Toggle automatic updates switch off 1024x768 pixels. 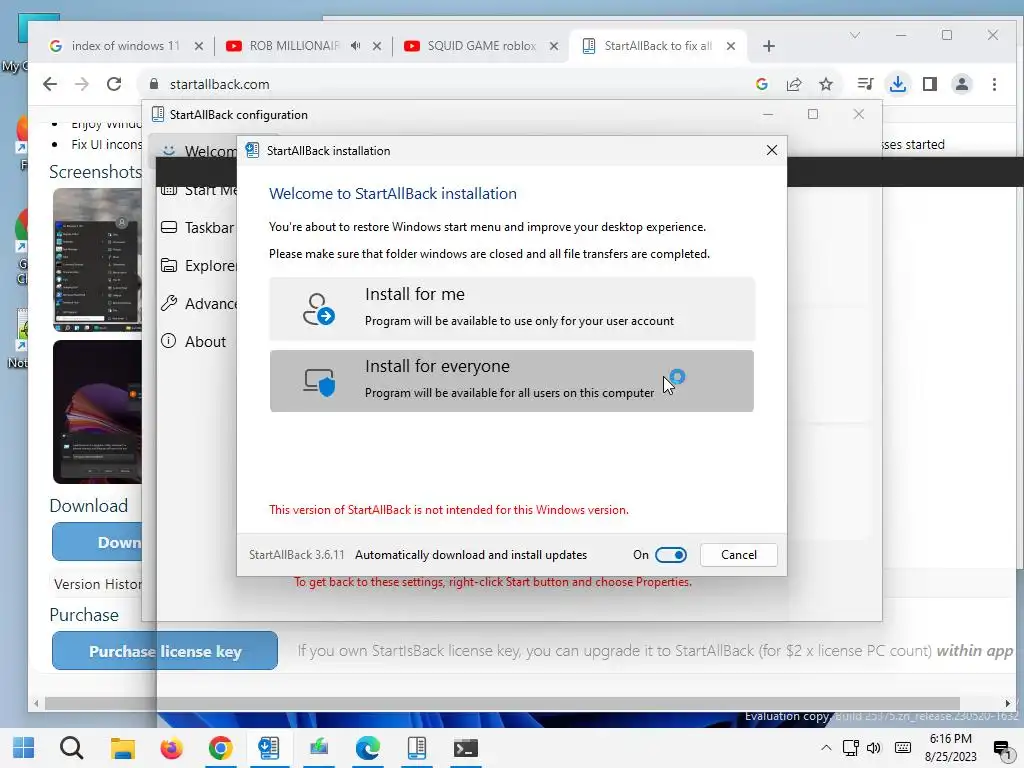671,554
